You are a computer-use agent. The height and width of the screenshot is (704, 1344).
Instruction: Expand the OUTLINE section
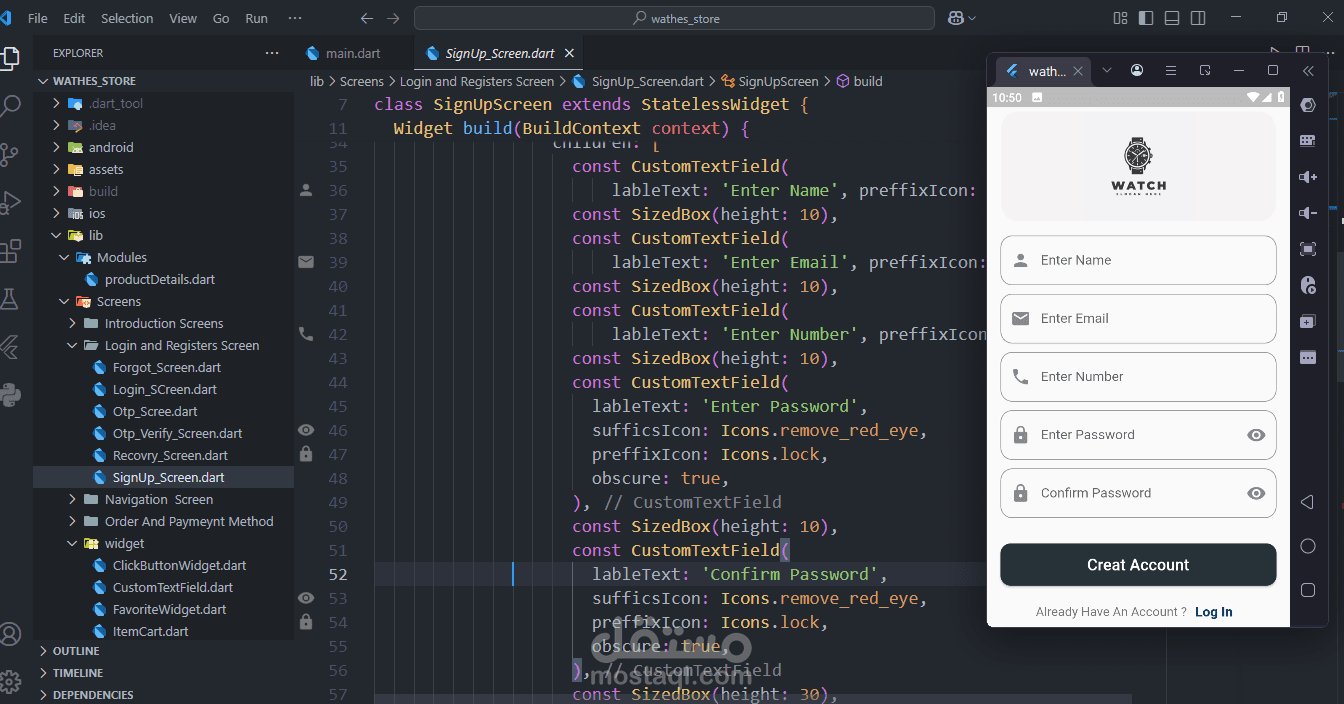click(76, 651)
